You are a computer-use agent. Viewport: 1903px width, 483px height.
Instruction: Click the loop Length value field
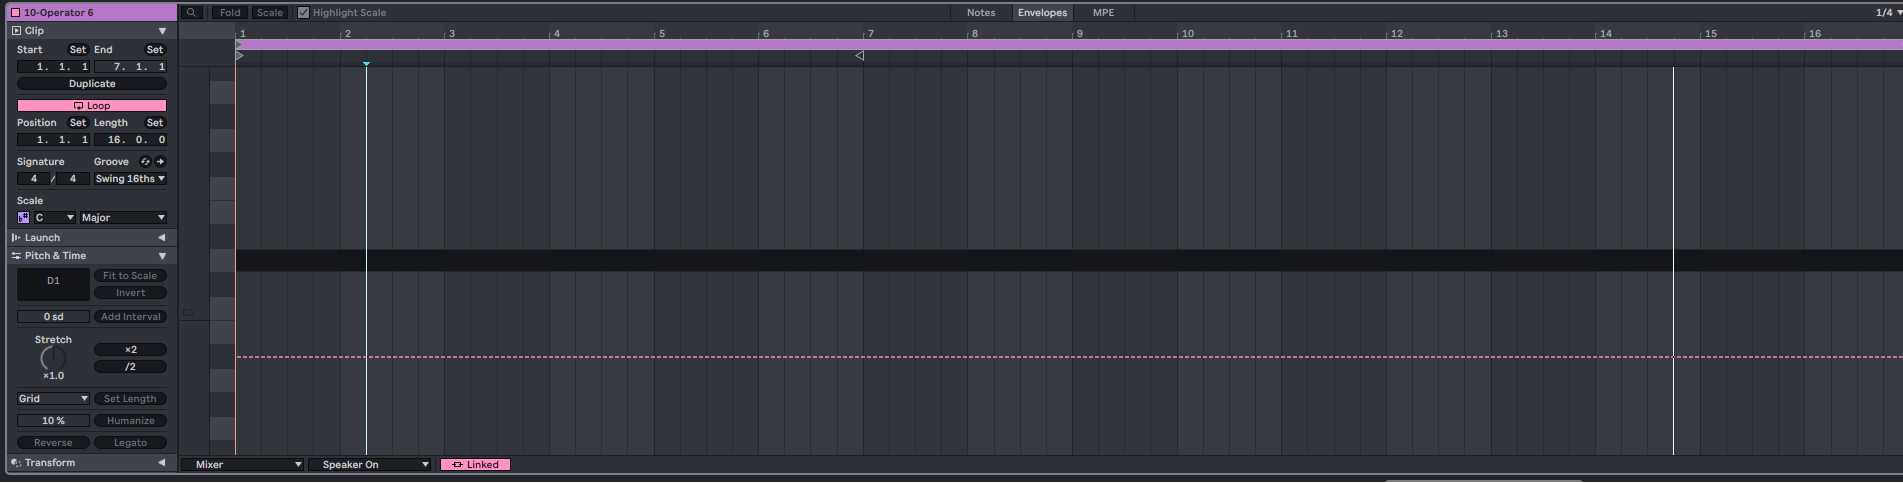[130, 140]
